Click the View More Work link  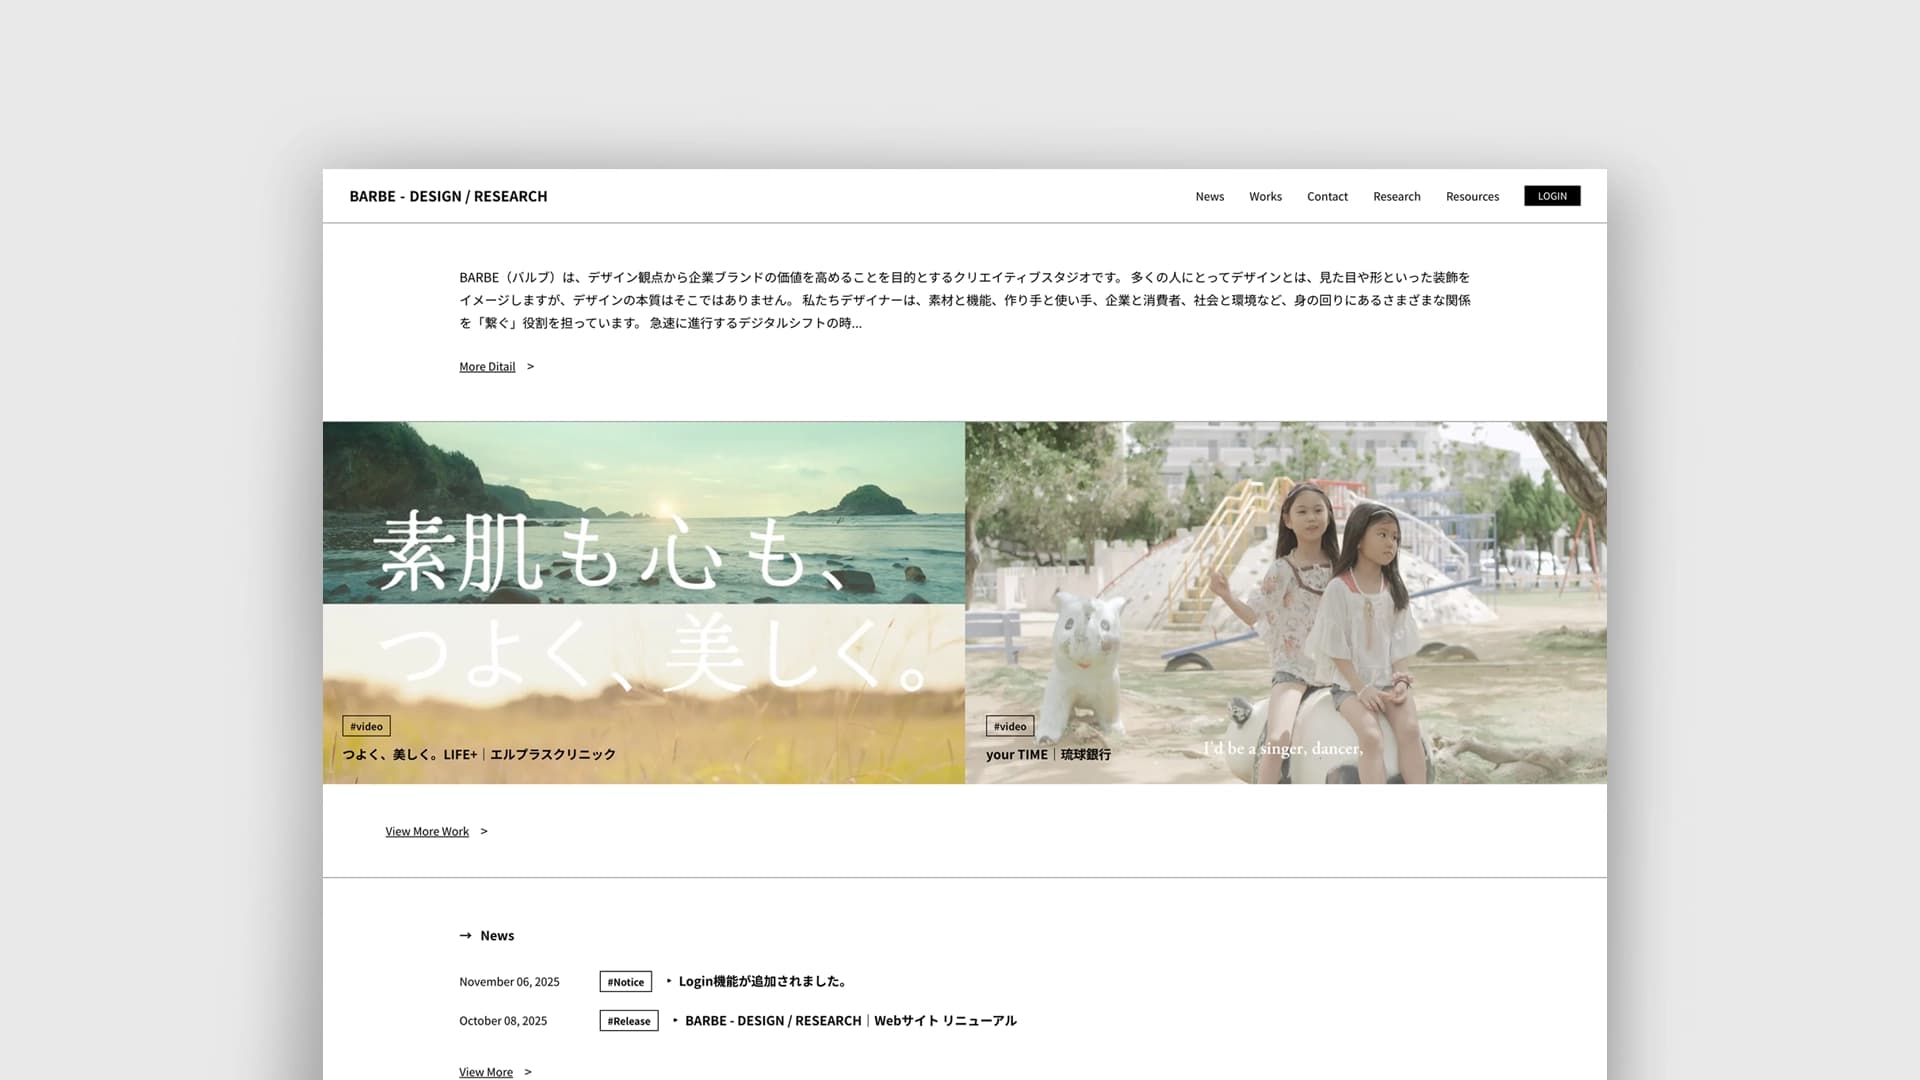(427, 831)
